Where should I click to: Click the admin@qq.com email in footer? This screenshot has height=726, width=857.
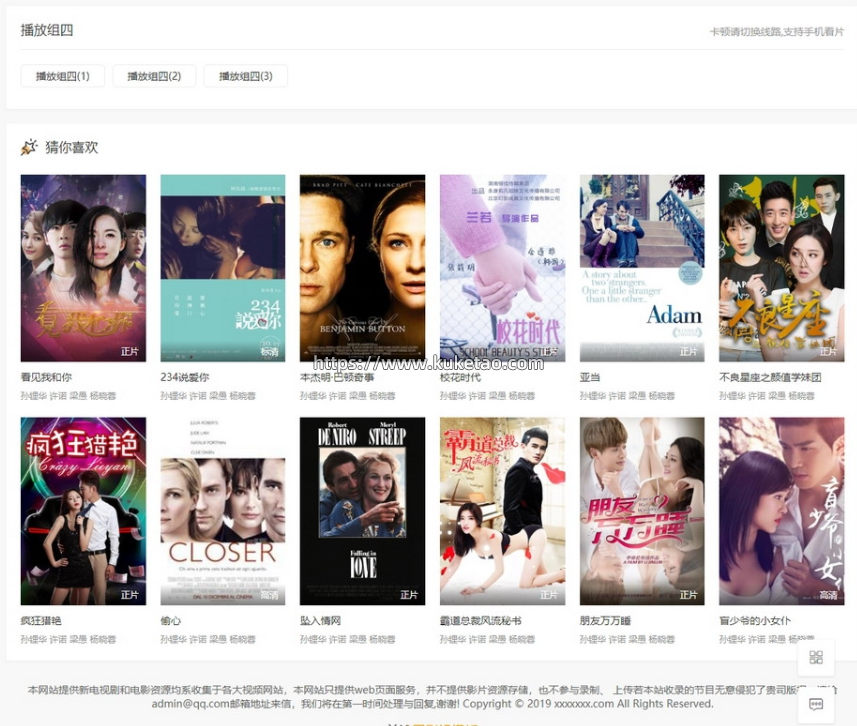[x=190, y=704]
